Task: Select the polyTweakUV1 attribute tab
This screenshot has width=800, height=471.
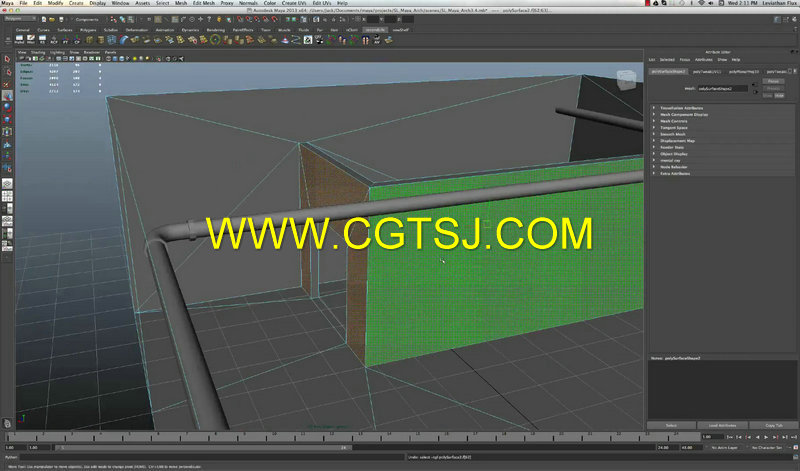Action: pos(707,72)
